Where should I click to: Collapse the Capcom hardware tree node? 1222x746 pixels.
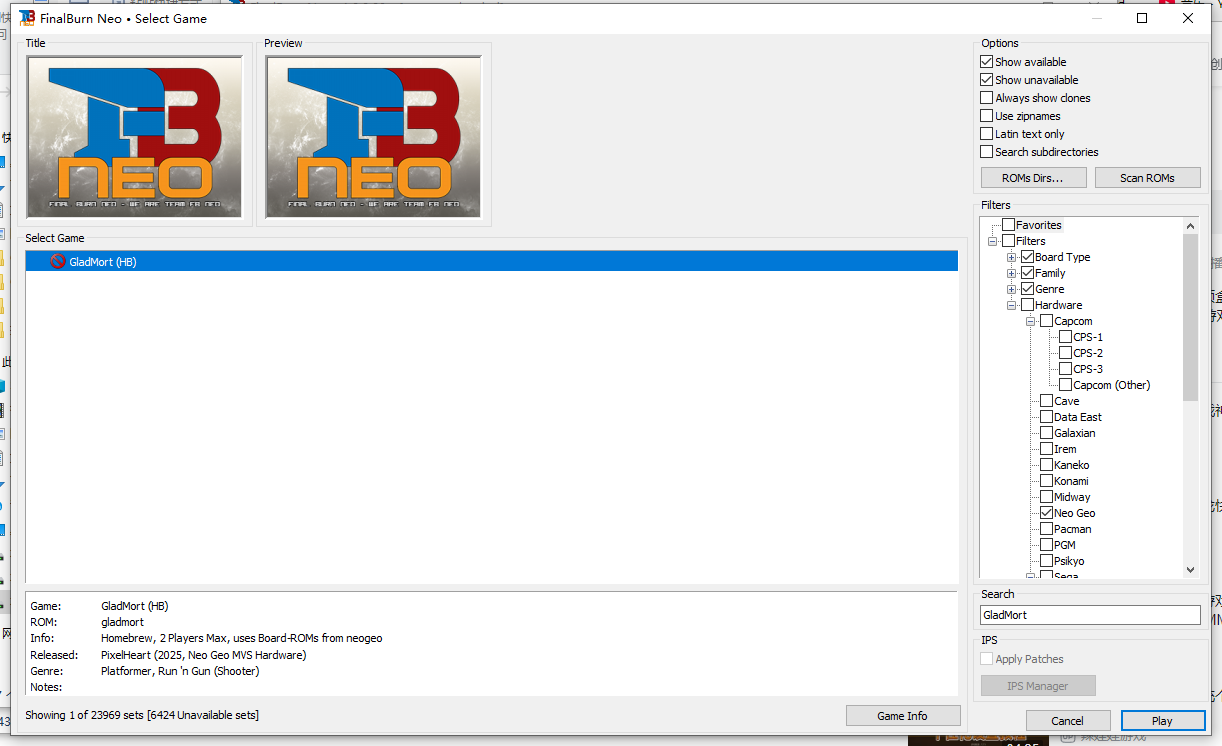(x=1031, y=321)
